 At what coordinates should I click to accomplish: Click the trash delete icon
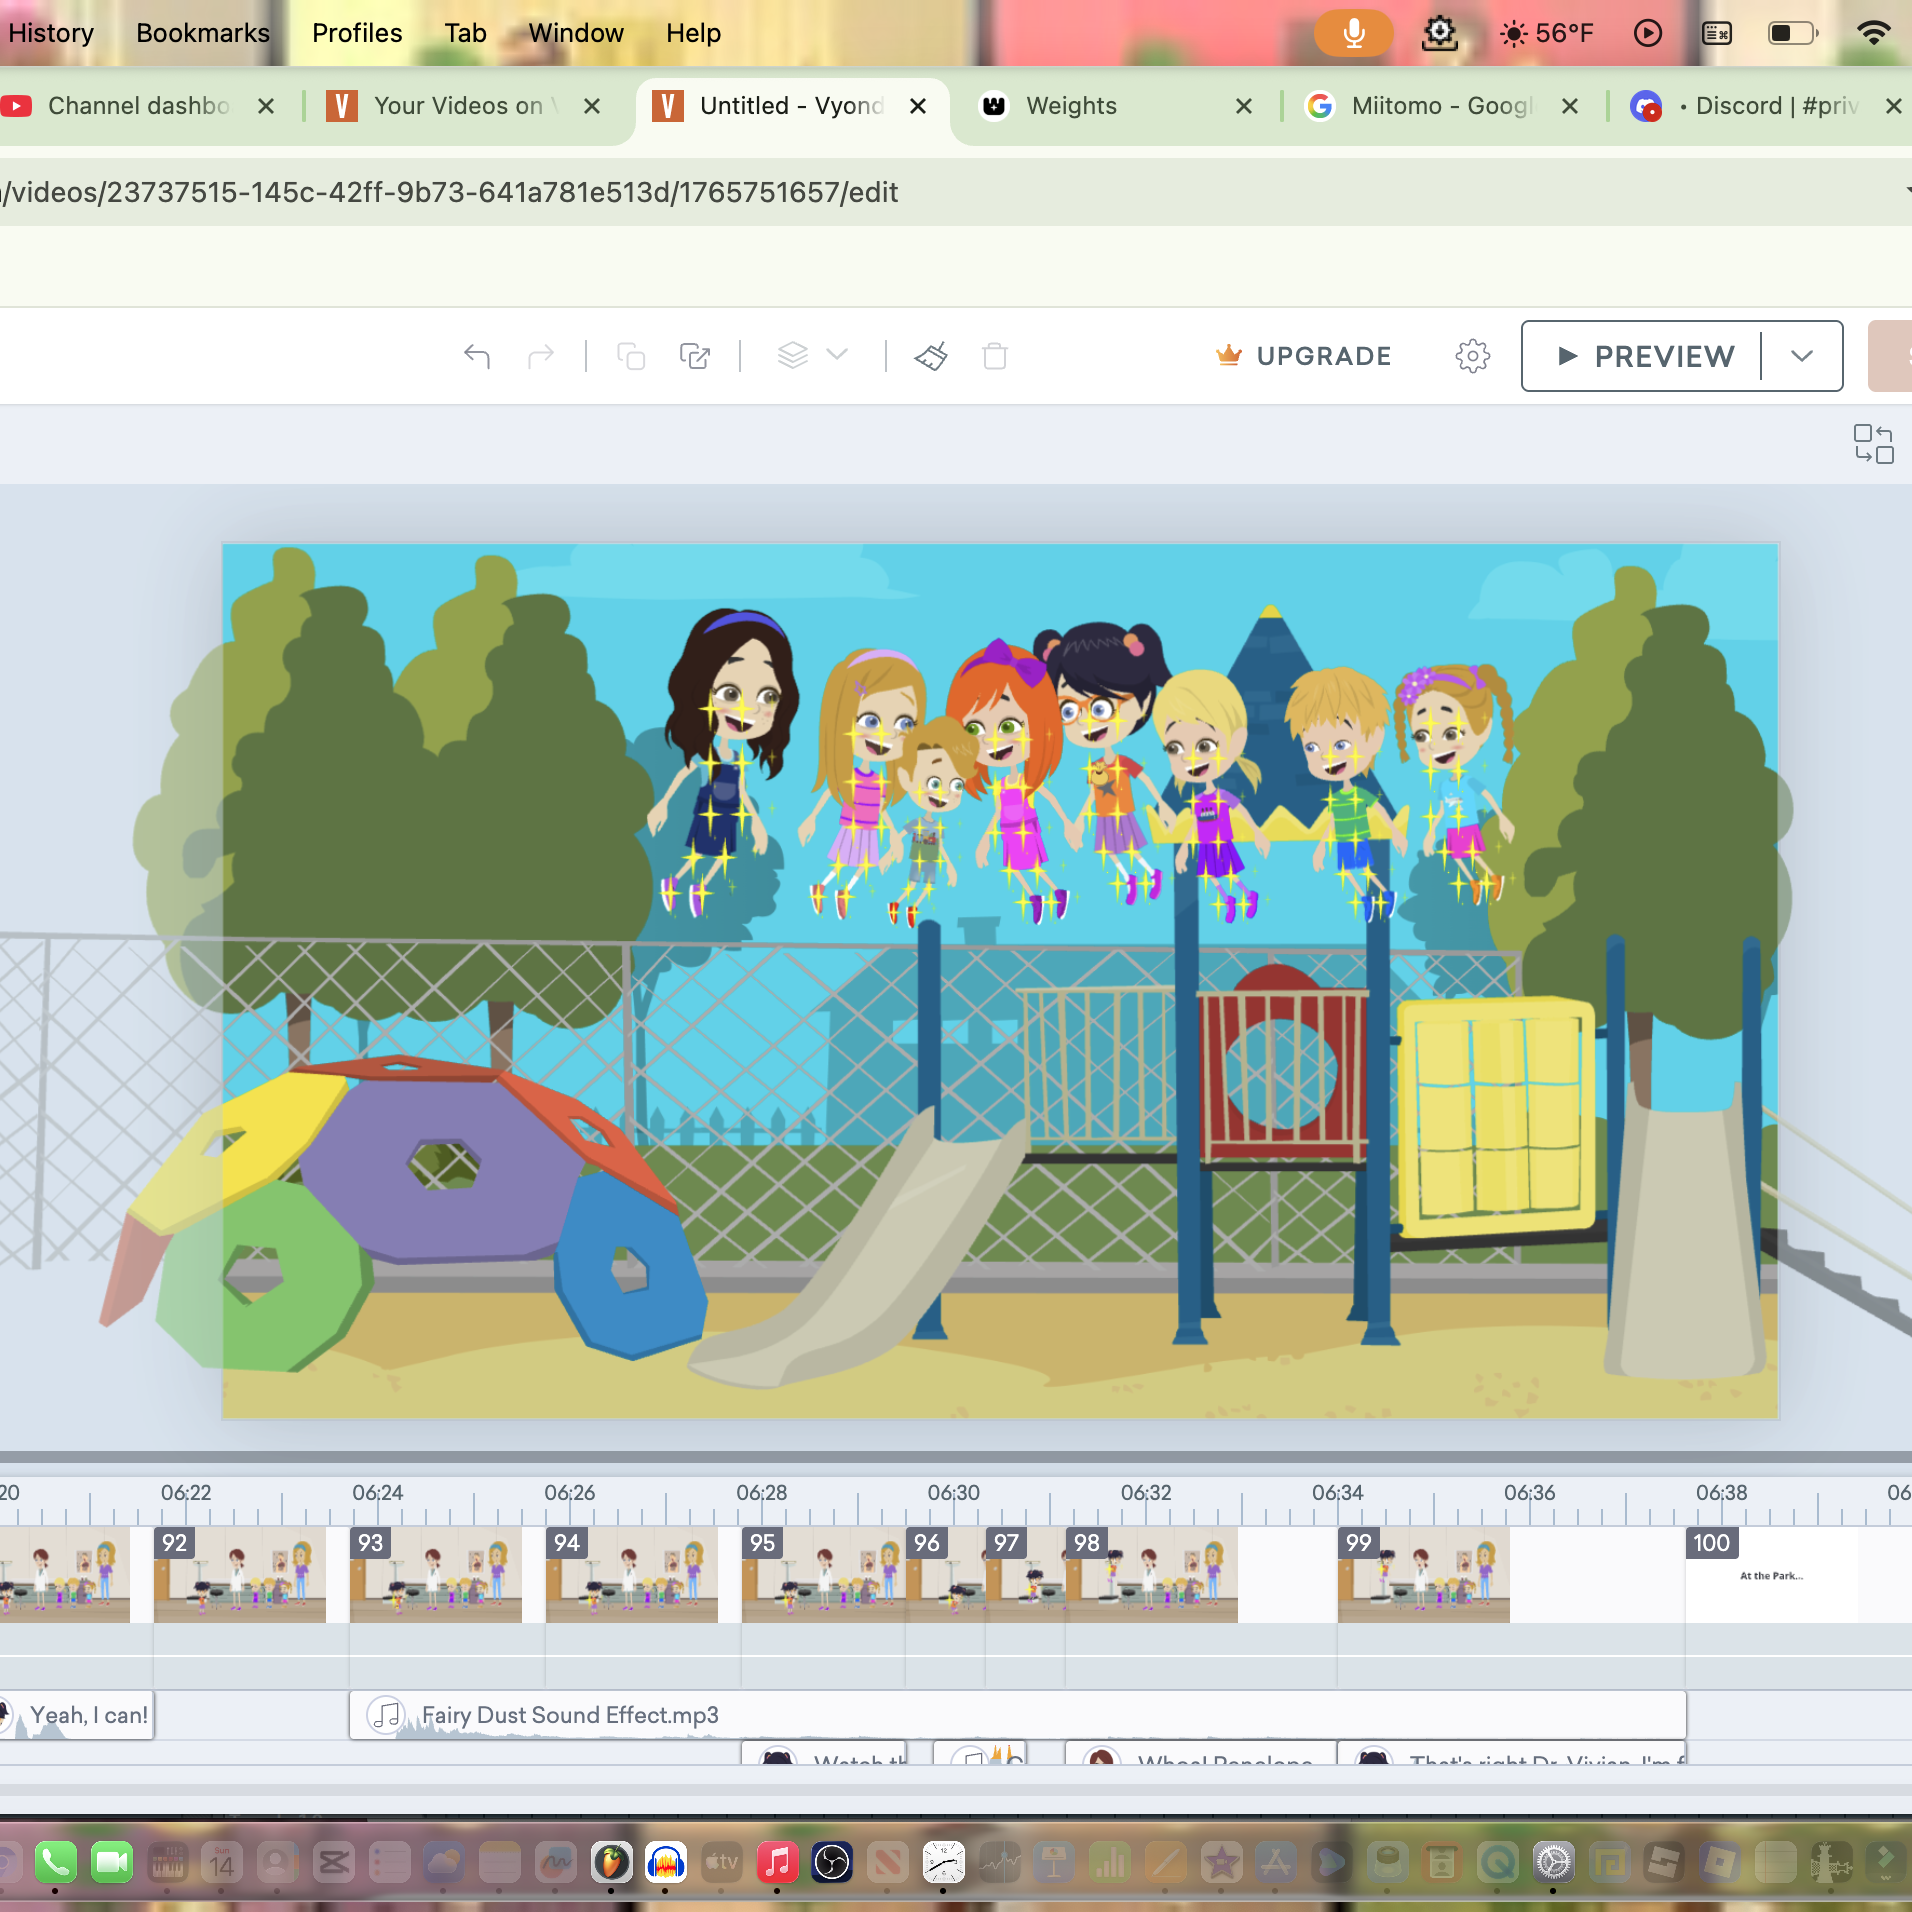pyautogui.click(x=995, y=356)
